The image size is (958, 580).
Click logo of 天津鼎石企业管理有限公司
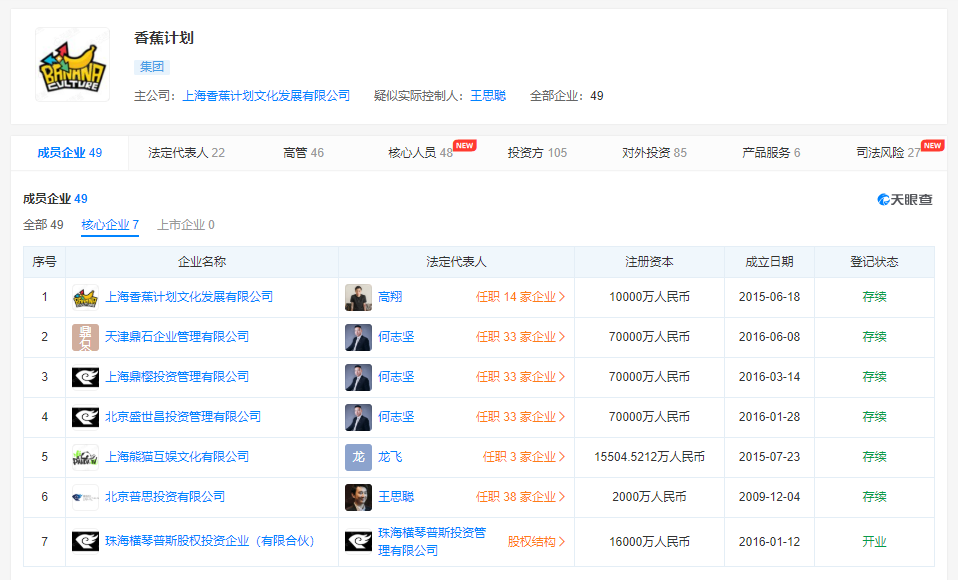[86, 337]
